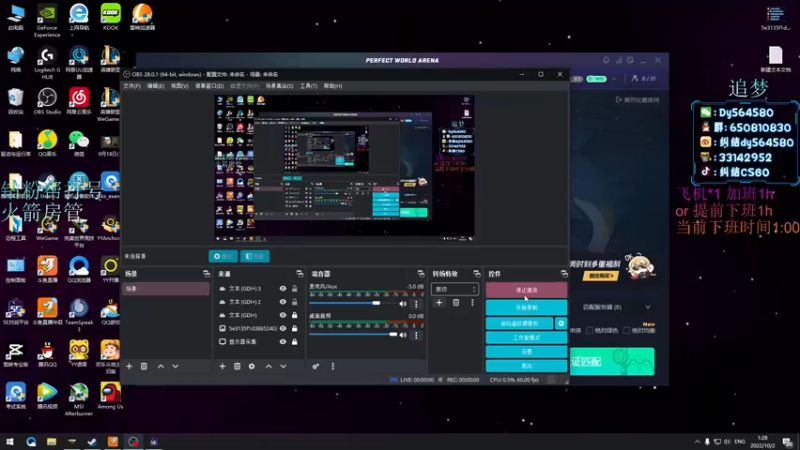The image size is (800, 450).
Task: Open advanced audio properties gear in the mixer
Action: pos(316,366)
